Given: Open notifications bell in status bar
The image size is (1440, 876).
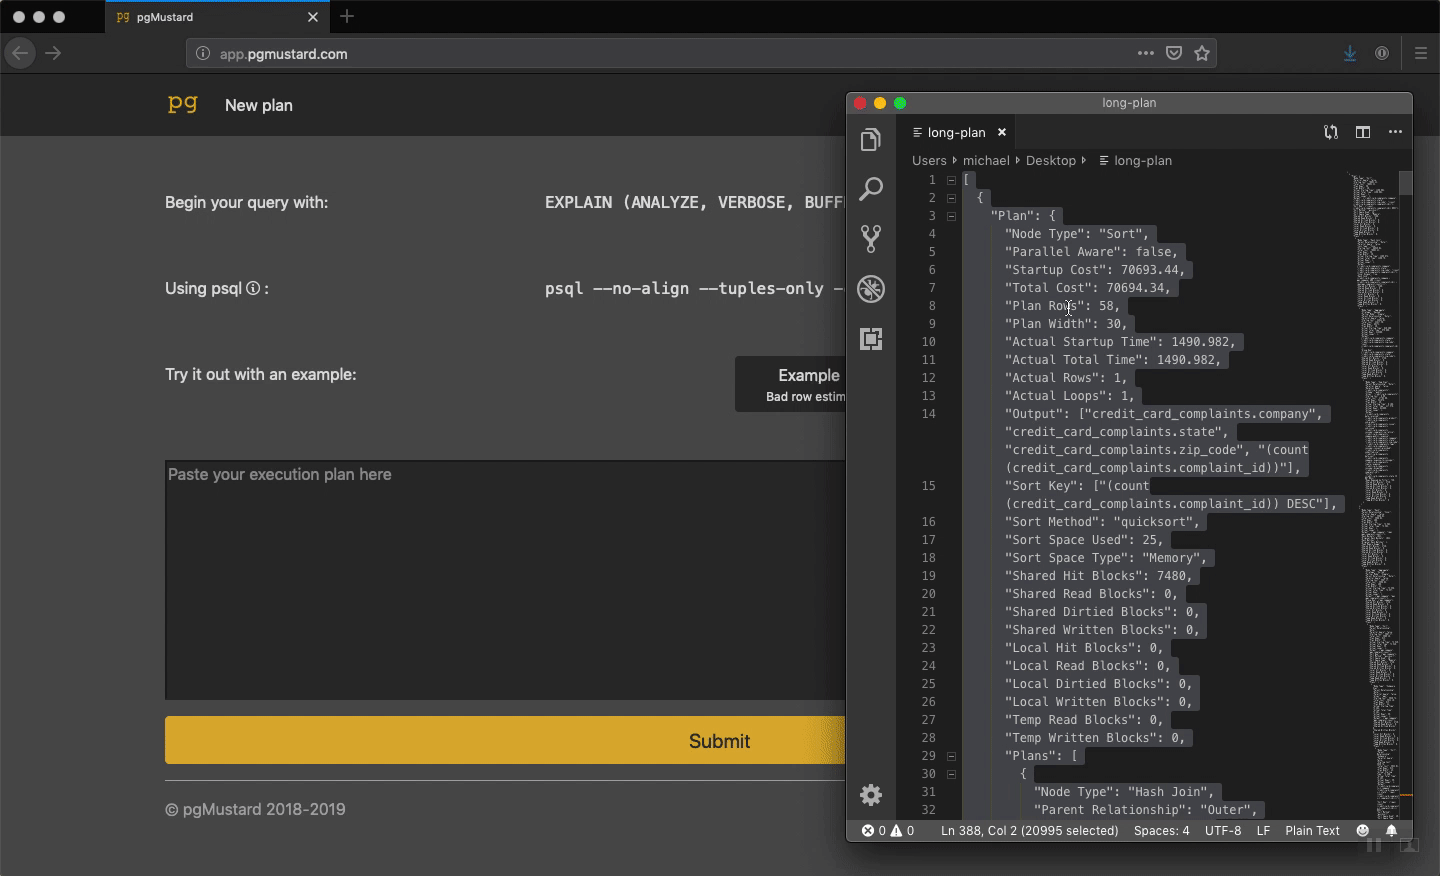Looking at the screenshot, I should 1391,831.
